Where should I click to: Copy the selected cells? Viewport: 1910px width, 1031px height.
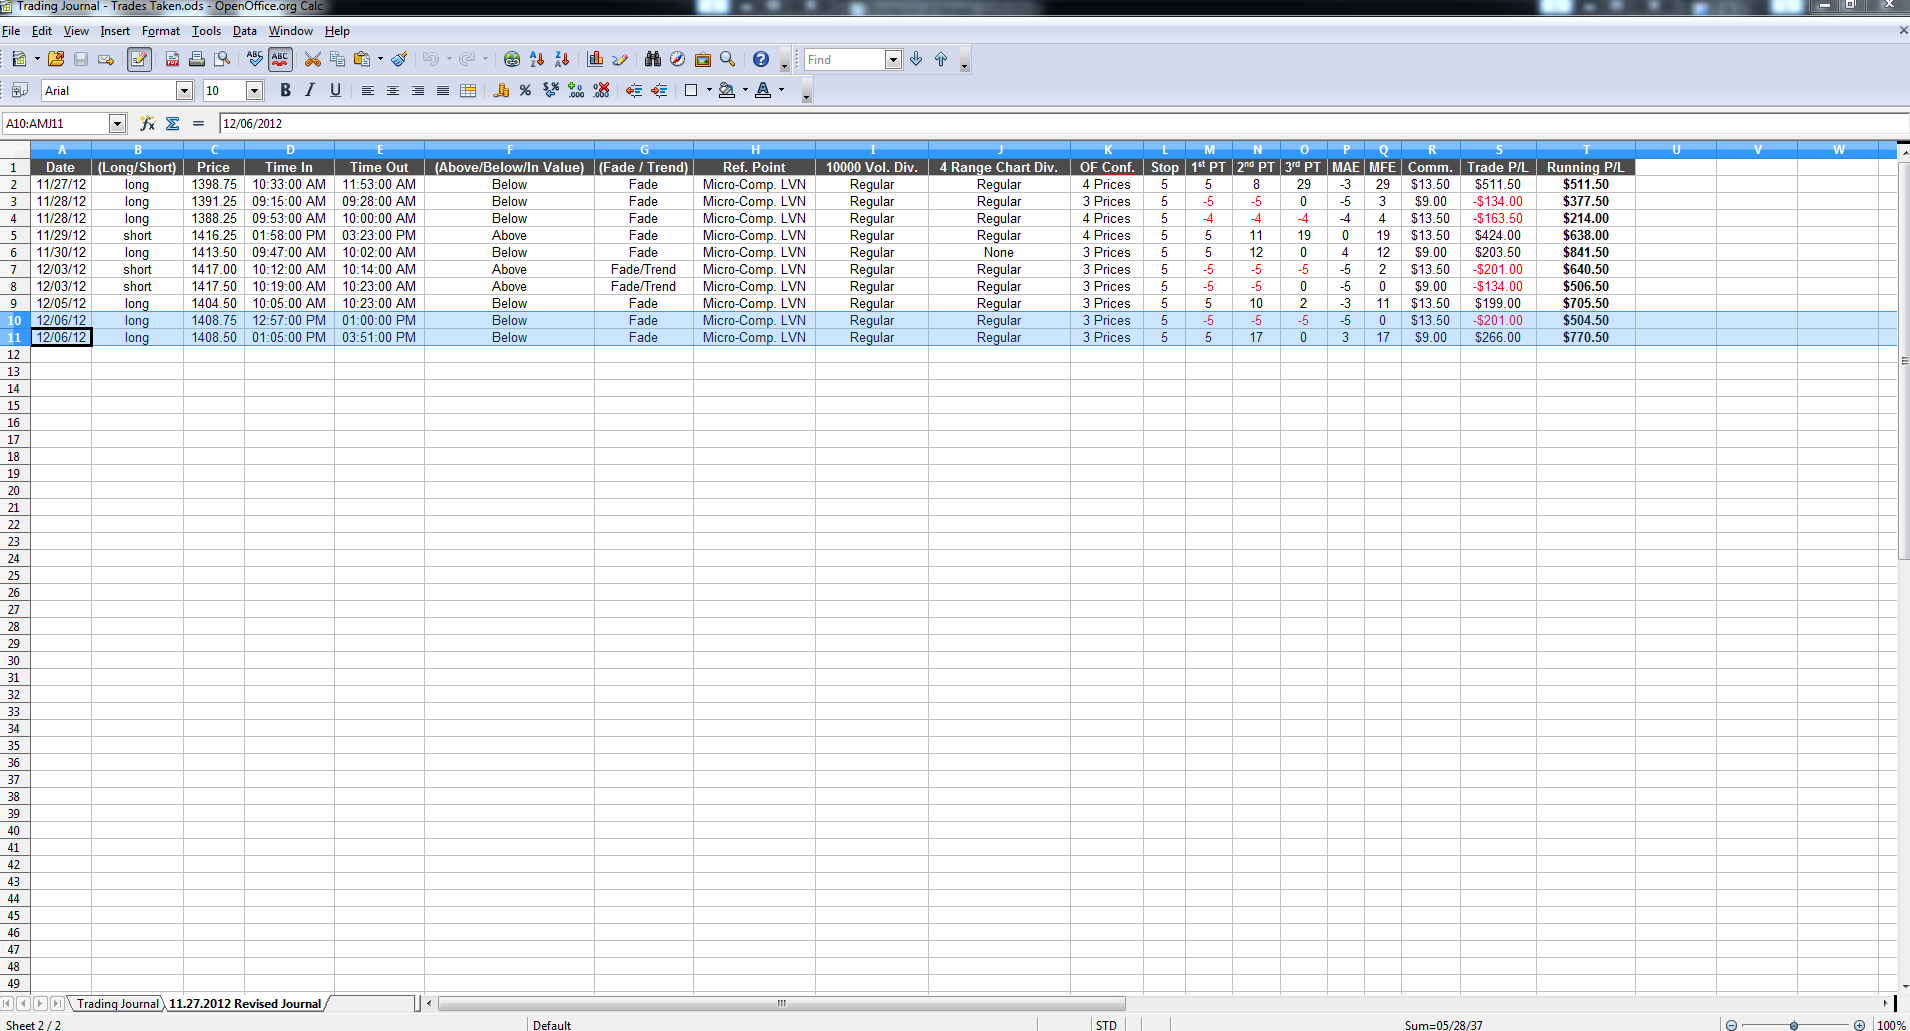337,60
